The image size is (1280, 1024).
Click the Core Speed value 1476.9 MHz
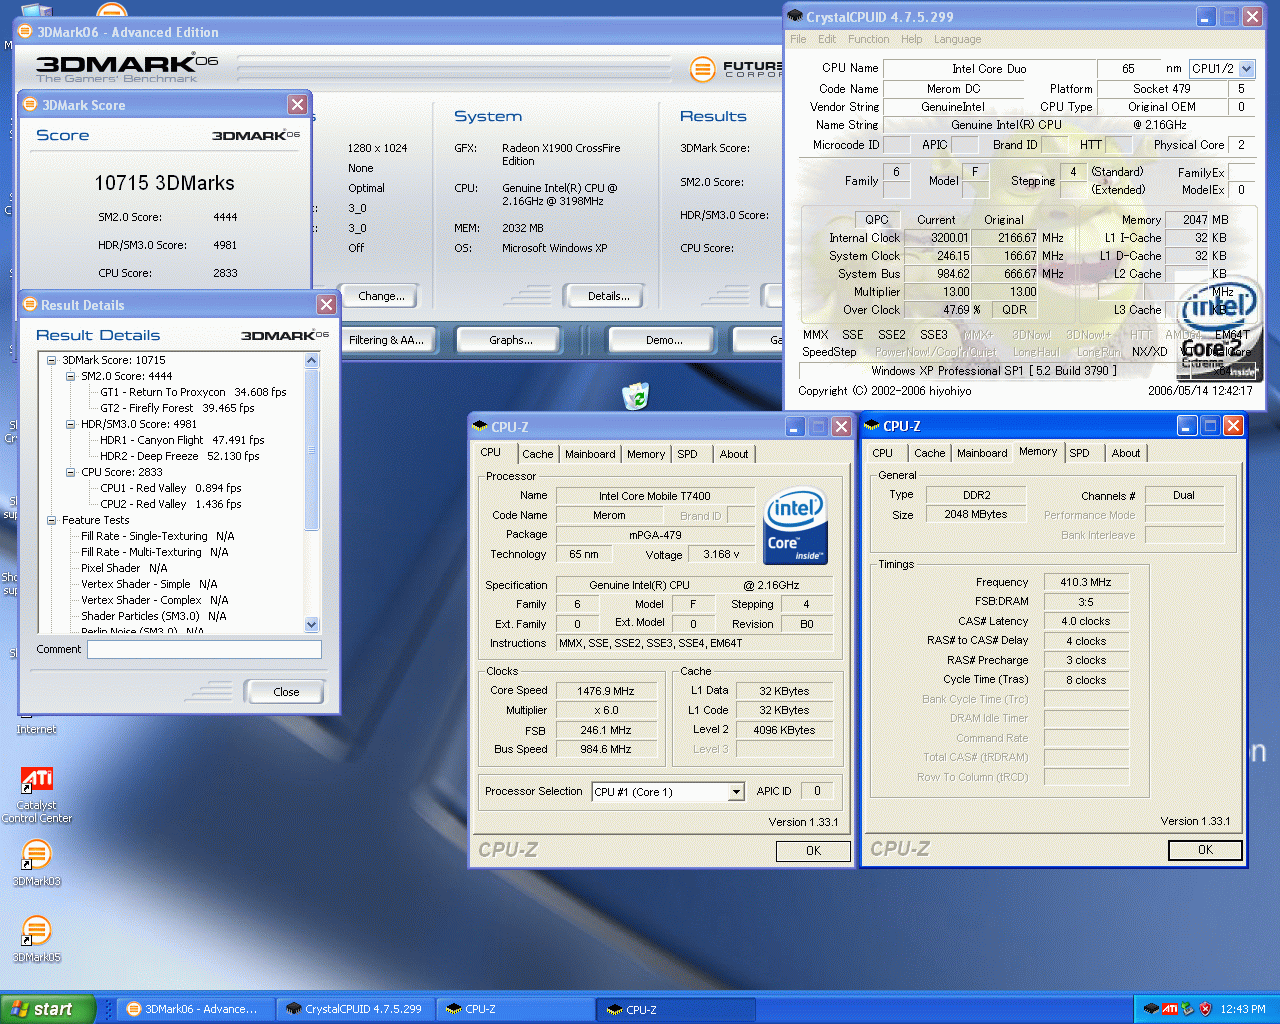606,690
